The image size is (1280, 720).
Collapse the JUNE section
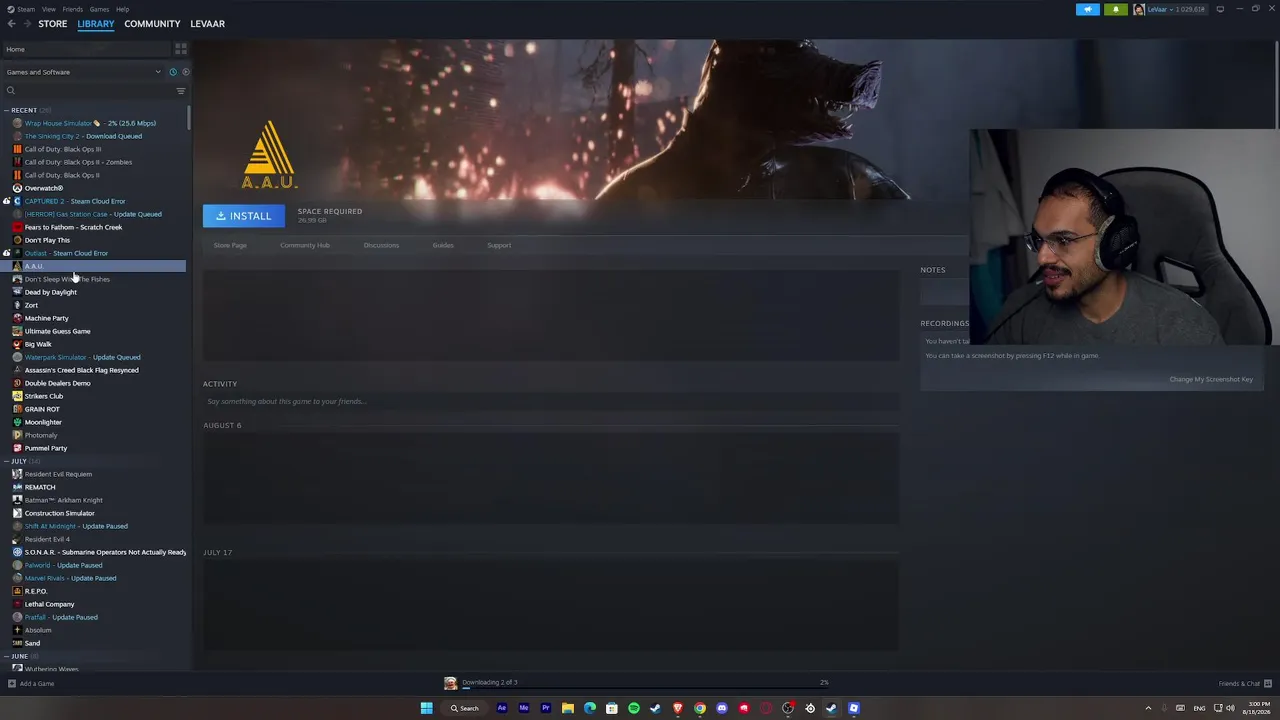point(7,656)
